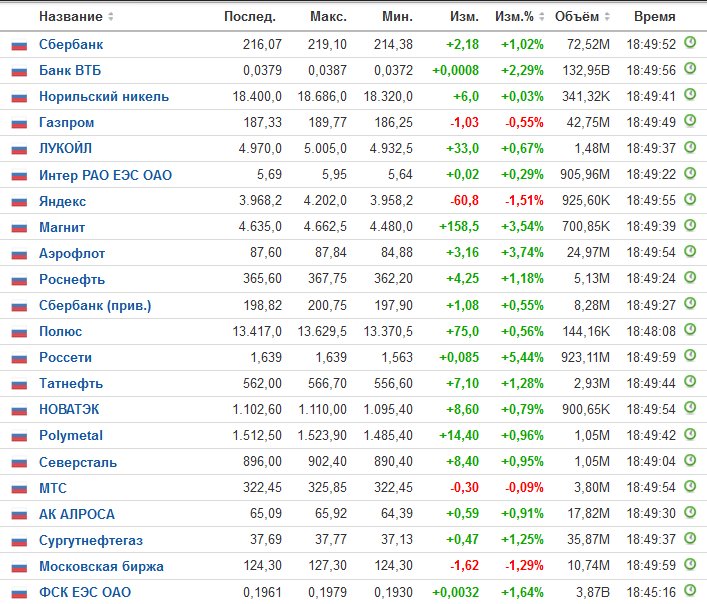Screen dimensions: 707x604
Task: Click the clock icon in НОВАТЭК row
Action: [x=690, y=407]
